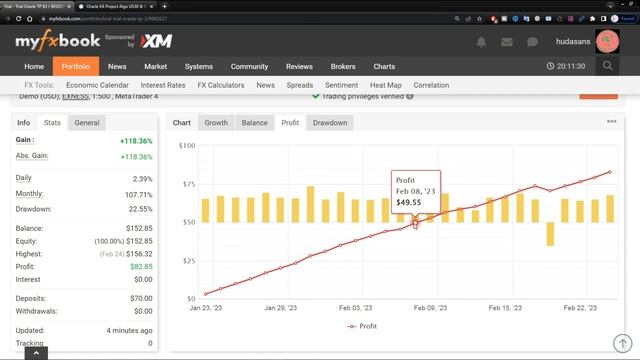Close the Oracle EA Project browser tab

[x=151, y=7]
